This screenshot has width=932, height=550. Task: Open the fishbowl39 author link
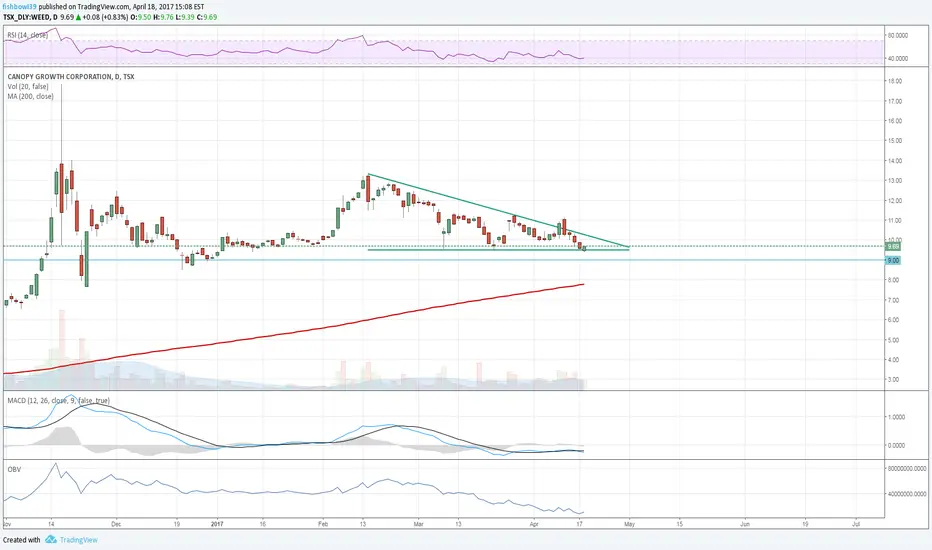point(19,7)
